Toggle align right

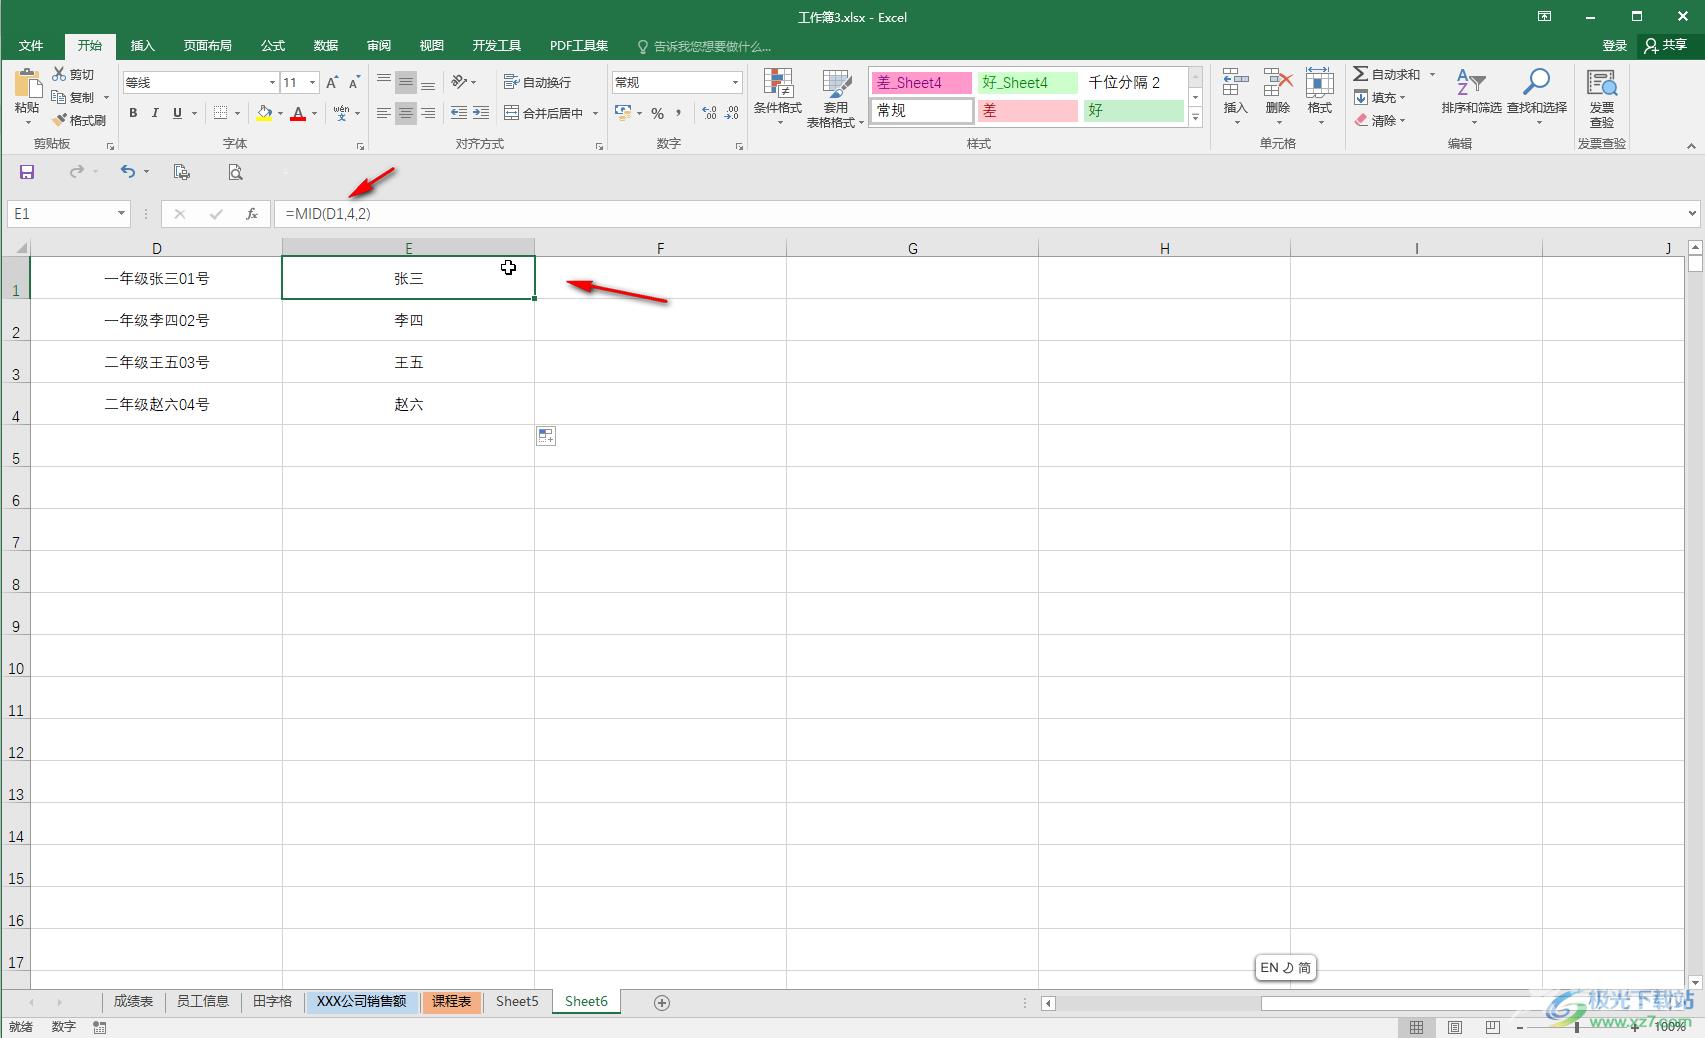428,113
